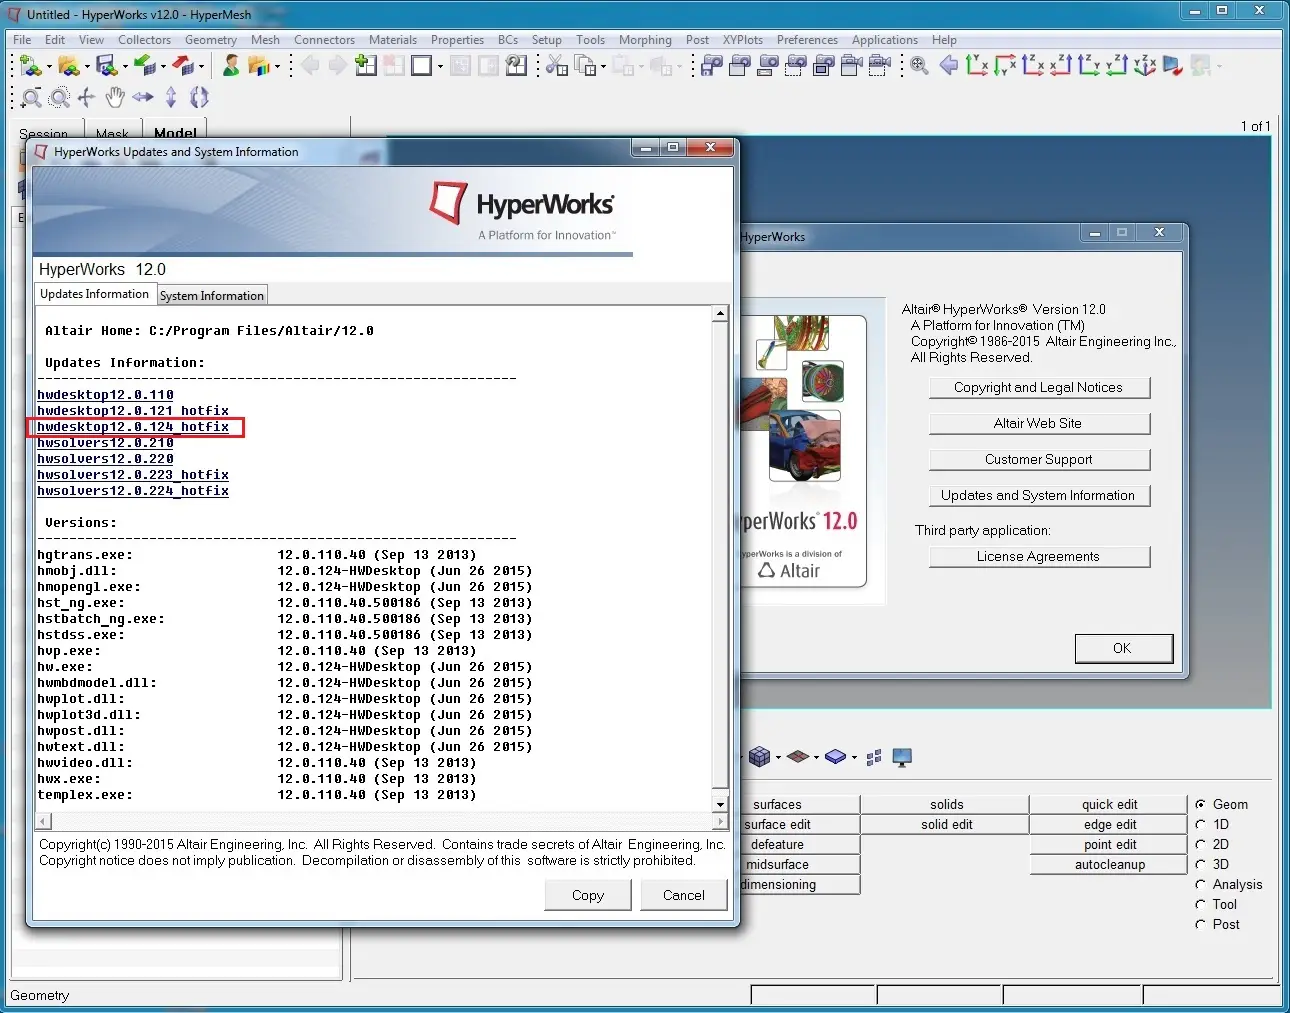Click the Customer Support button

[1038, 460]
